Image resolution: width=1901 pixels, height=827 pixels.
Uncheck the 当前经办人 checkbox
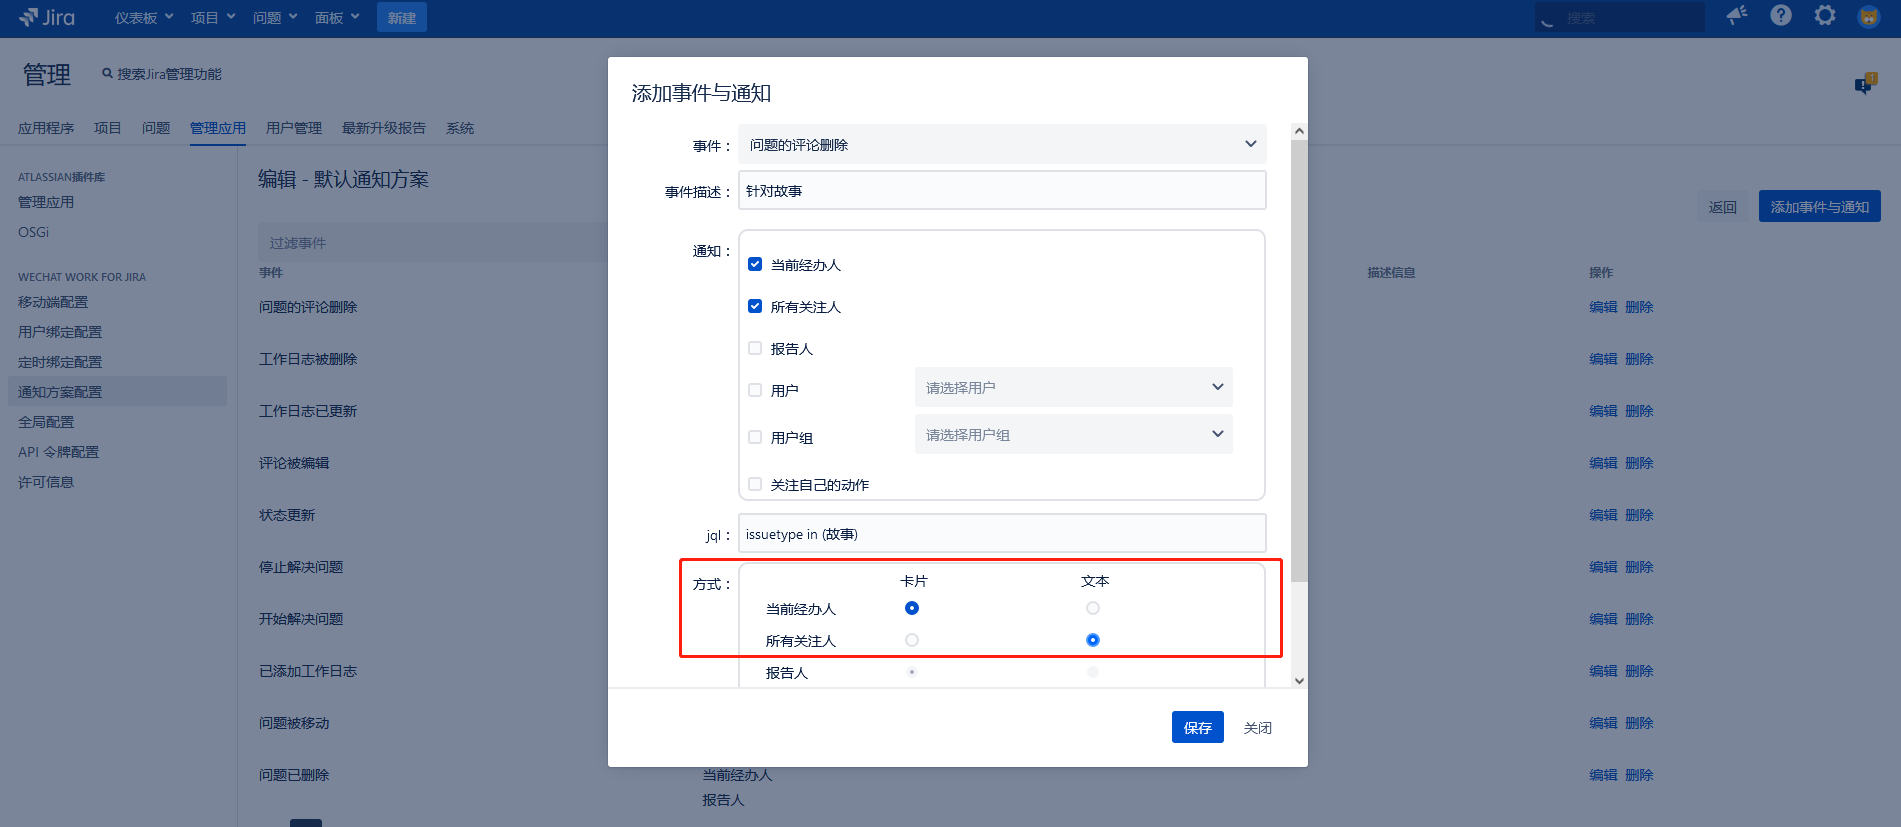[755, 264]
